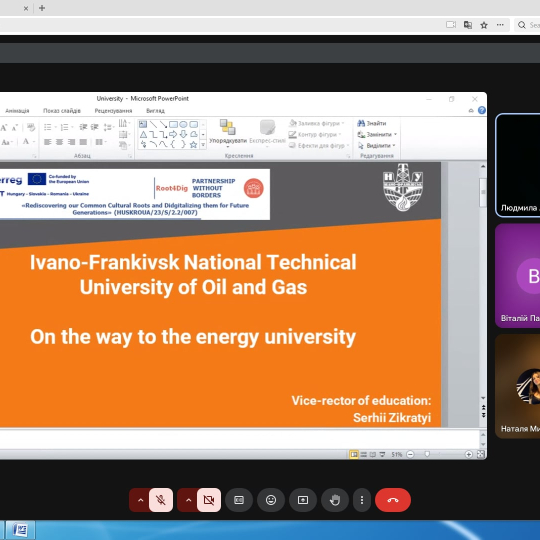540x540 pixels.
Task: Leave the call with red hang-up button
Action: pos(393,500)
